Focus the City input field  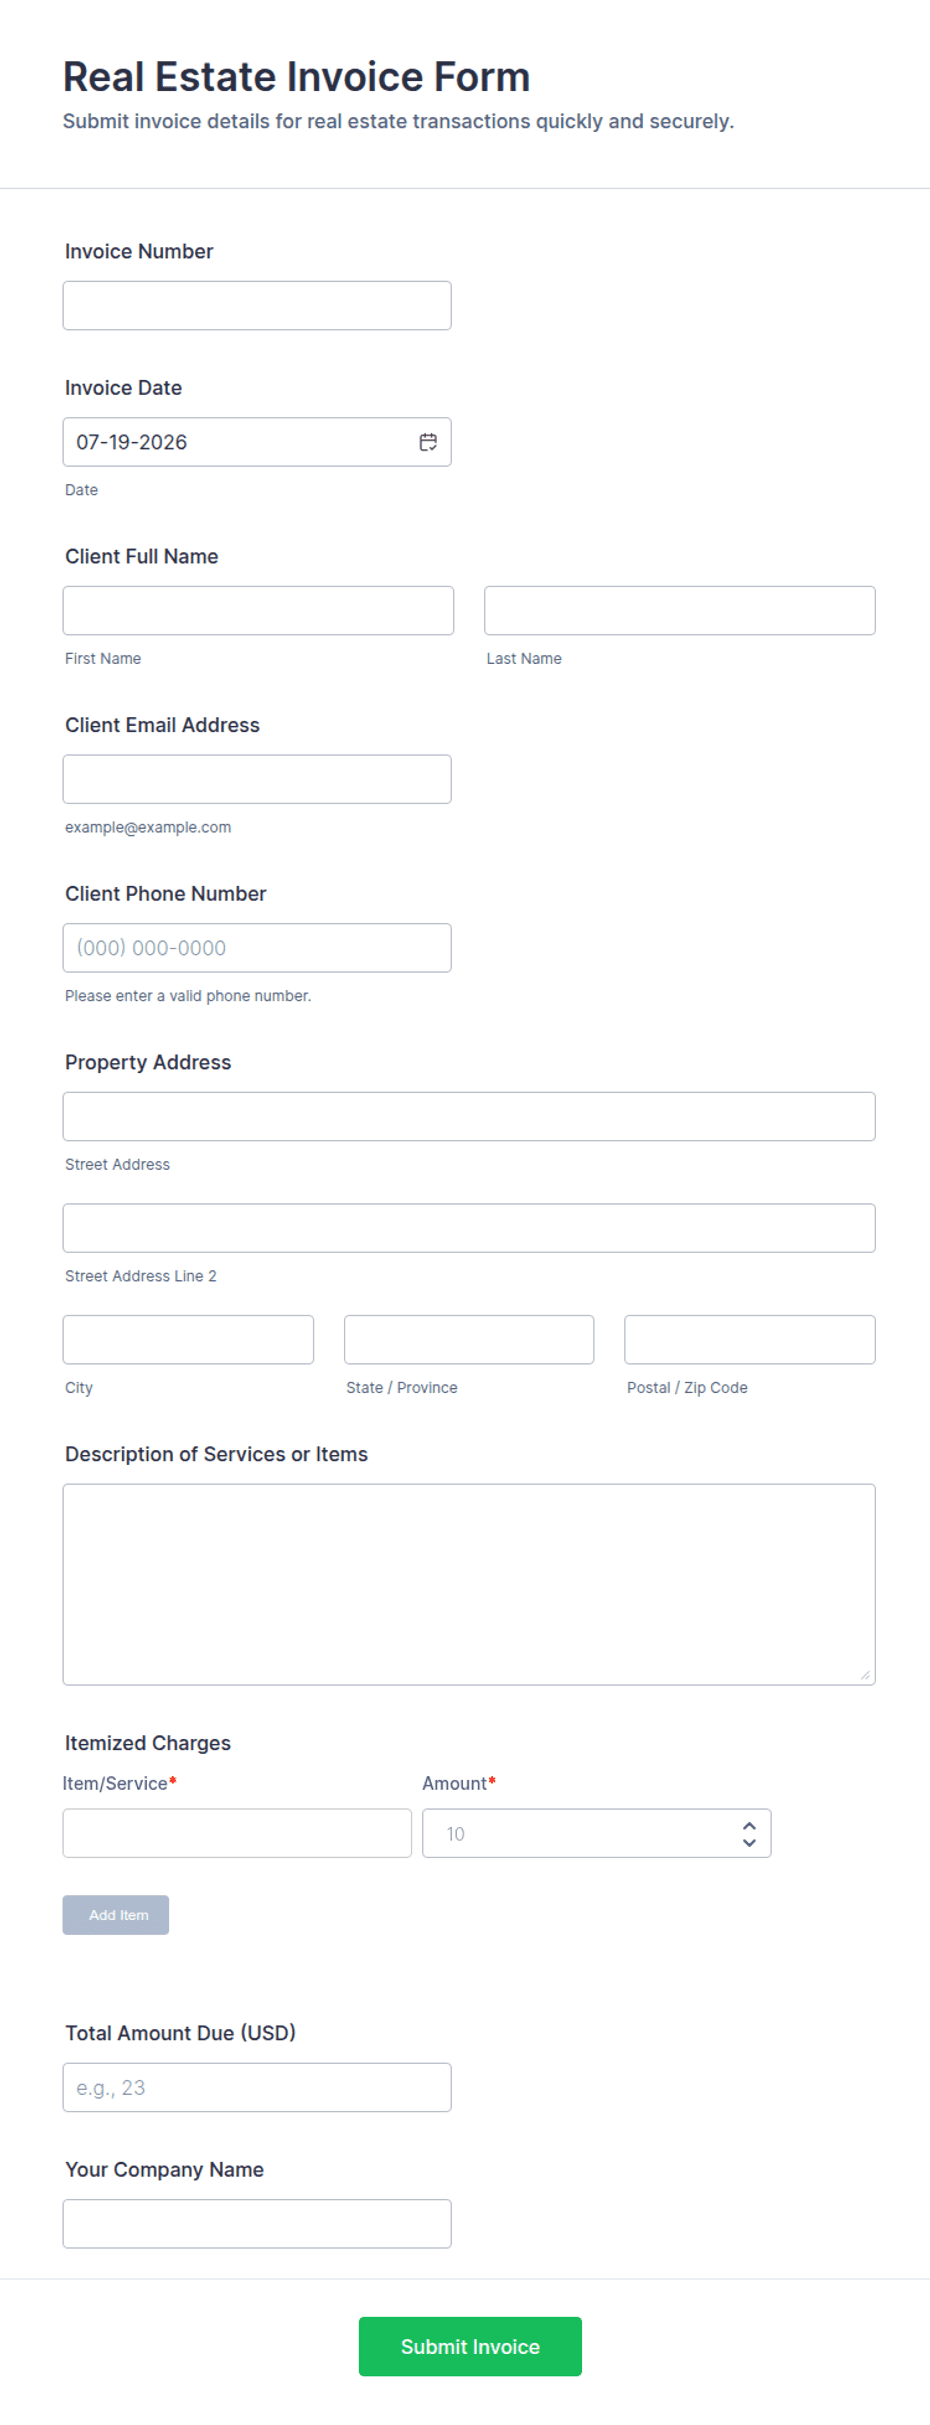(188, 1340)
